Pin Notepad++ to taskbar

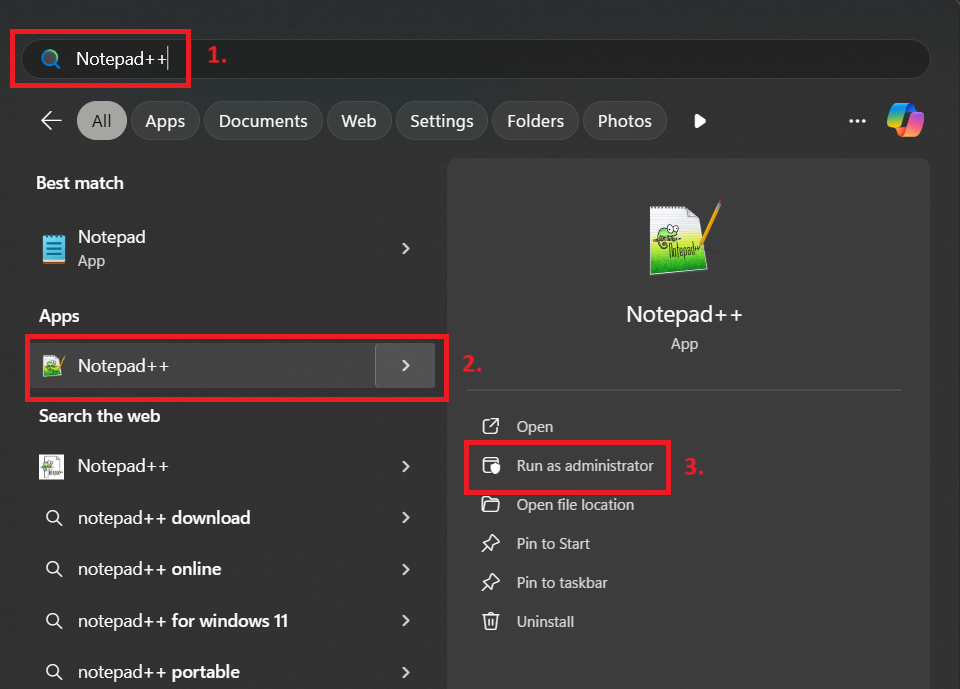pos(561,583)
